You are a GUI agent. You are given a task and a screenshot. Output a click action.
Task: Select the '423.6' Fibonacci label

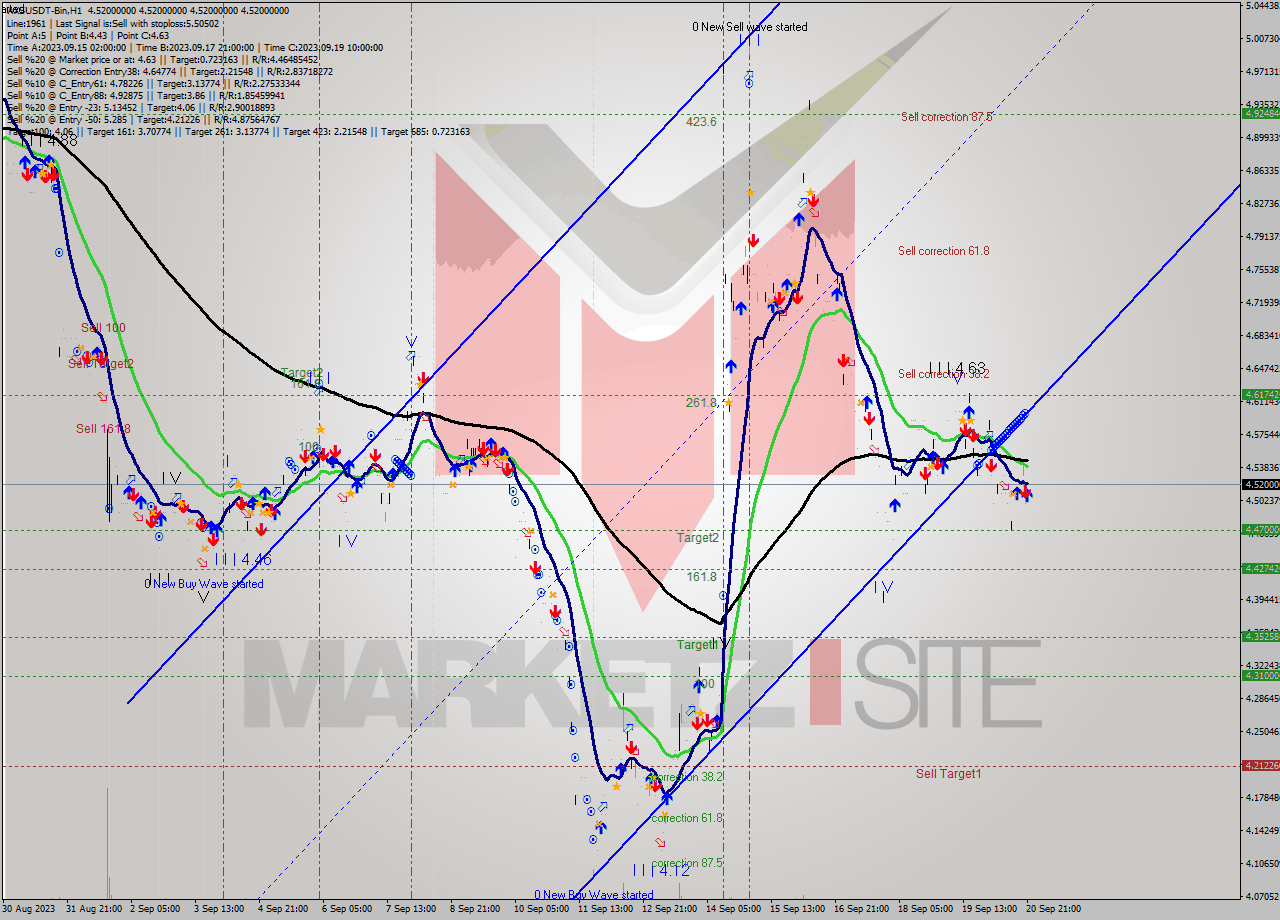coord(701,121)
